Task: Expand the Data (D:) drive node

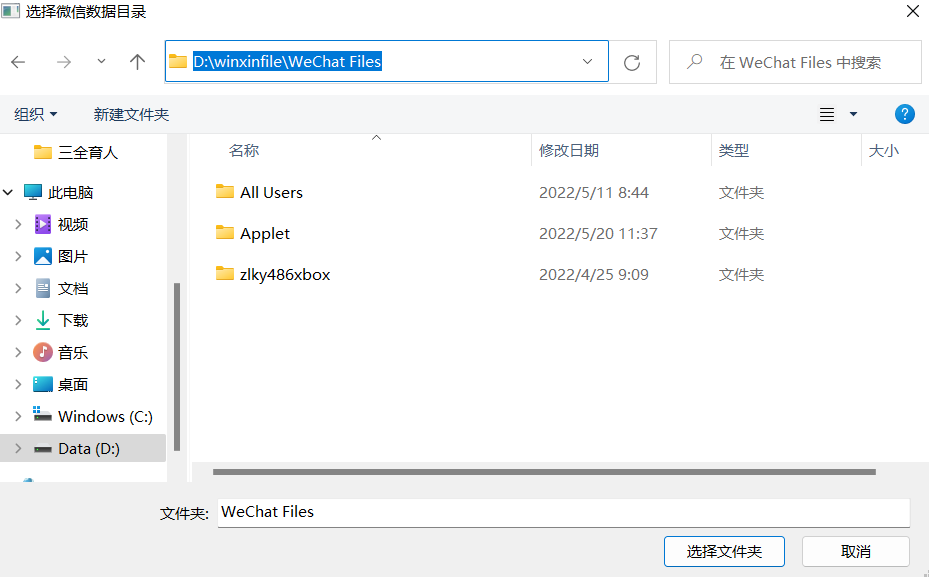Action: 18,448
